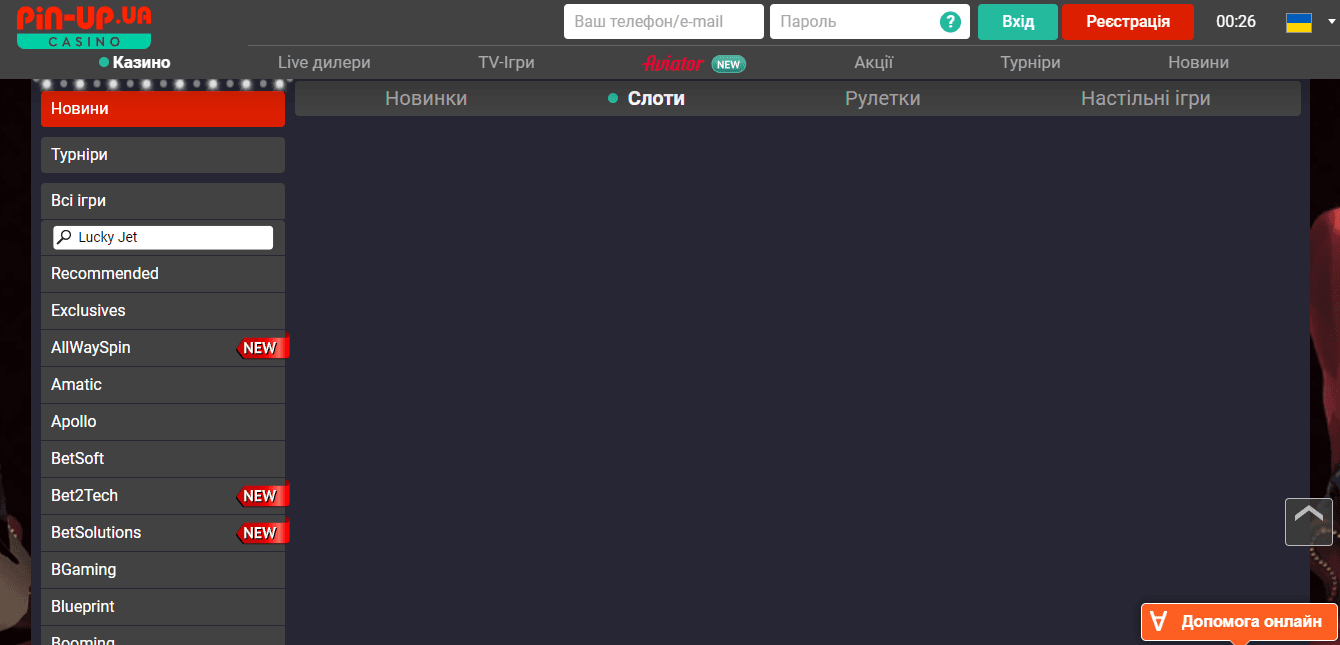
Task: Switch to the Рулетки tab
Action: pos(882,98)
